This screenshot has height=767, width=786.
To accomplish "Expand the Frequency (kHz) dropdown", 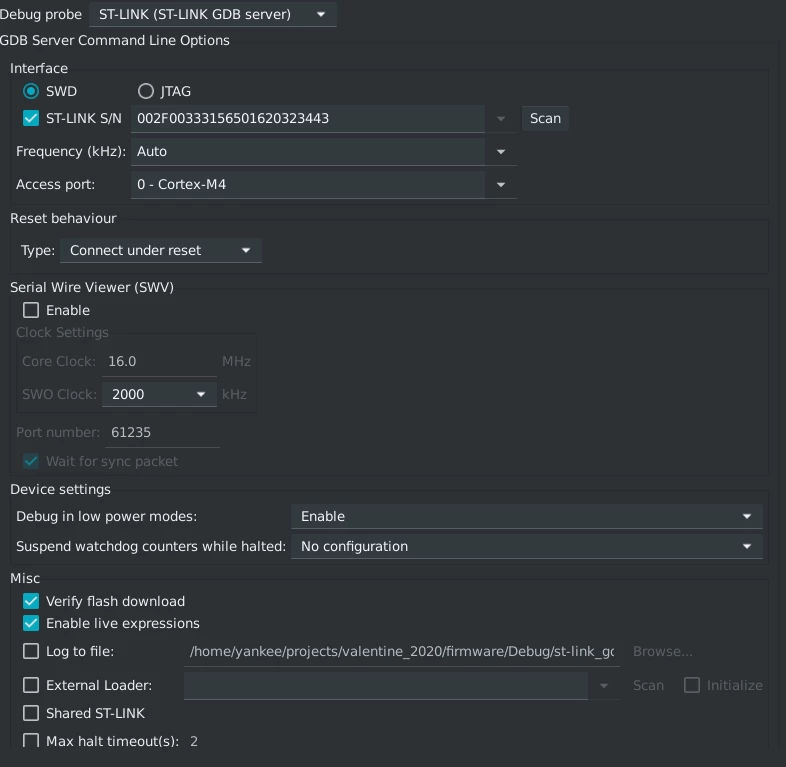I will [501, 151].
